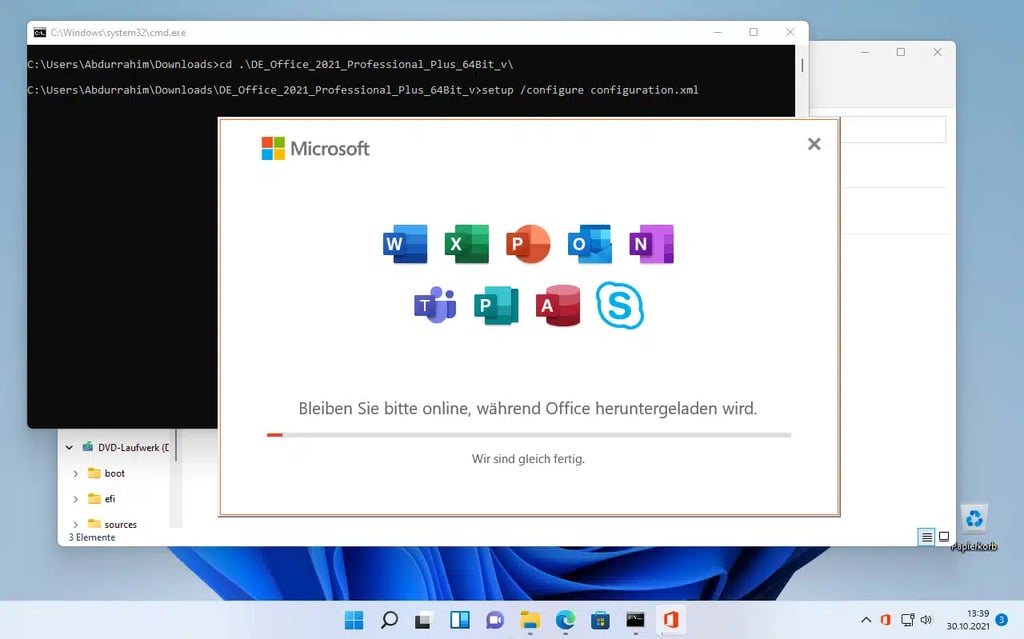Click the '3 Elemente' status text

[92, 537]
